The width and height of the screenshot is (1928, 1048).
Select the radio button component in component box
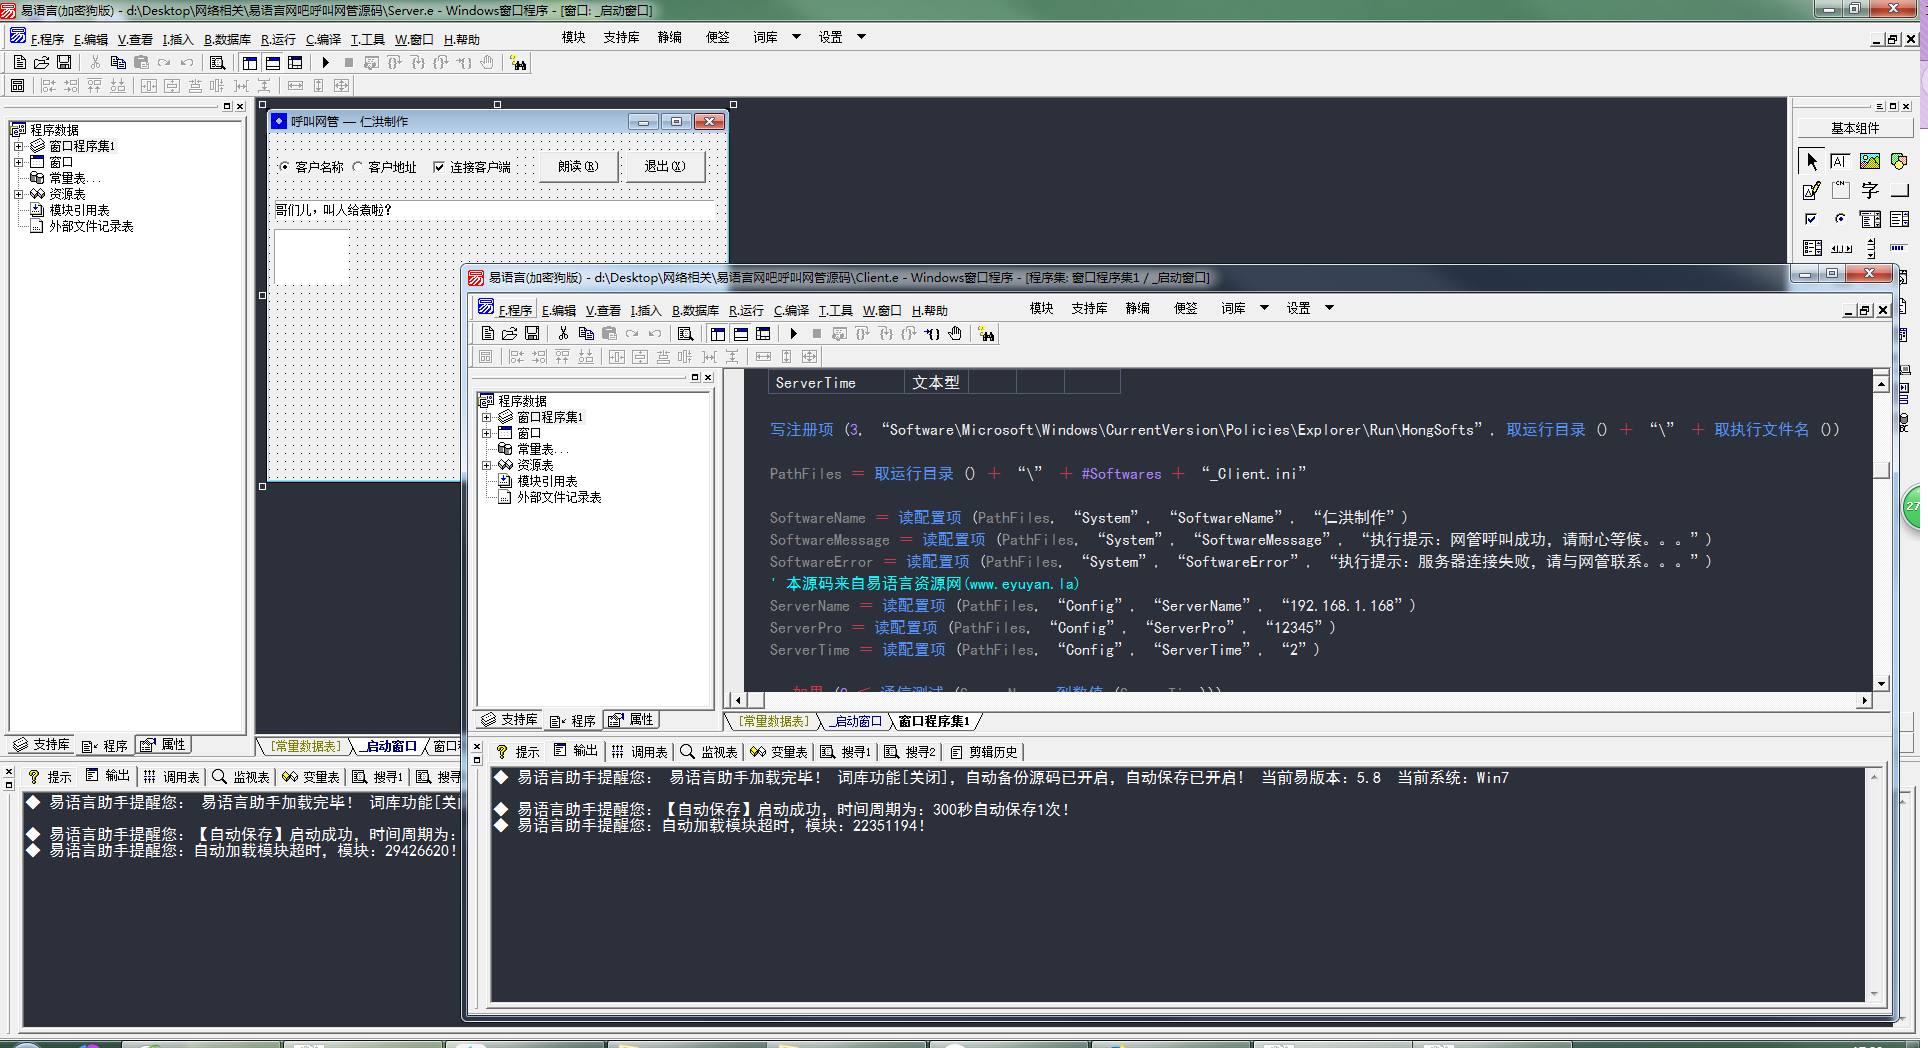click(1840, 219)
